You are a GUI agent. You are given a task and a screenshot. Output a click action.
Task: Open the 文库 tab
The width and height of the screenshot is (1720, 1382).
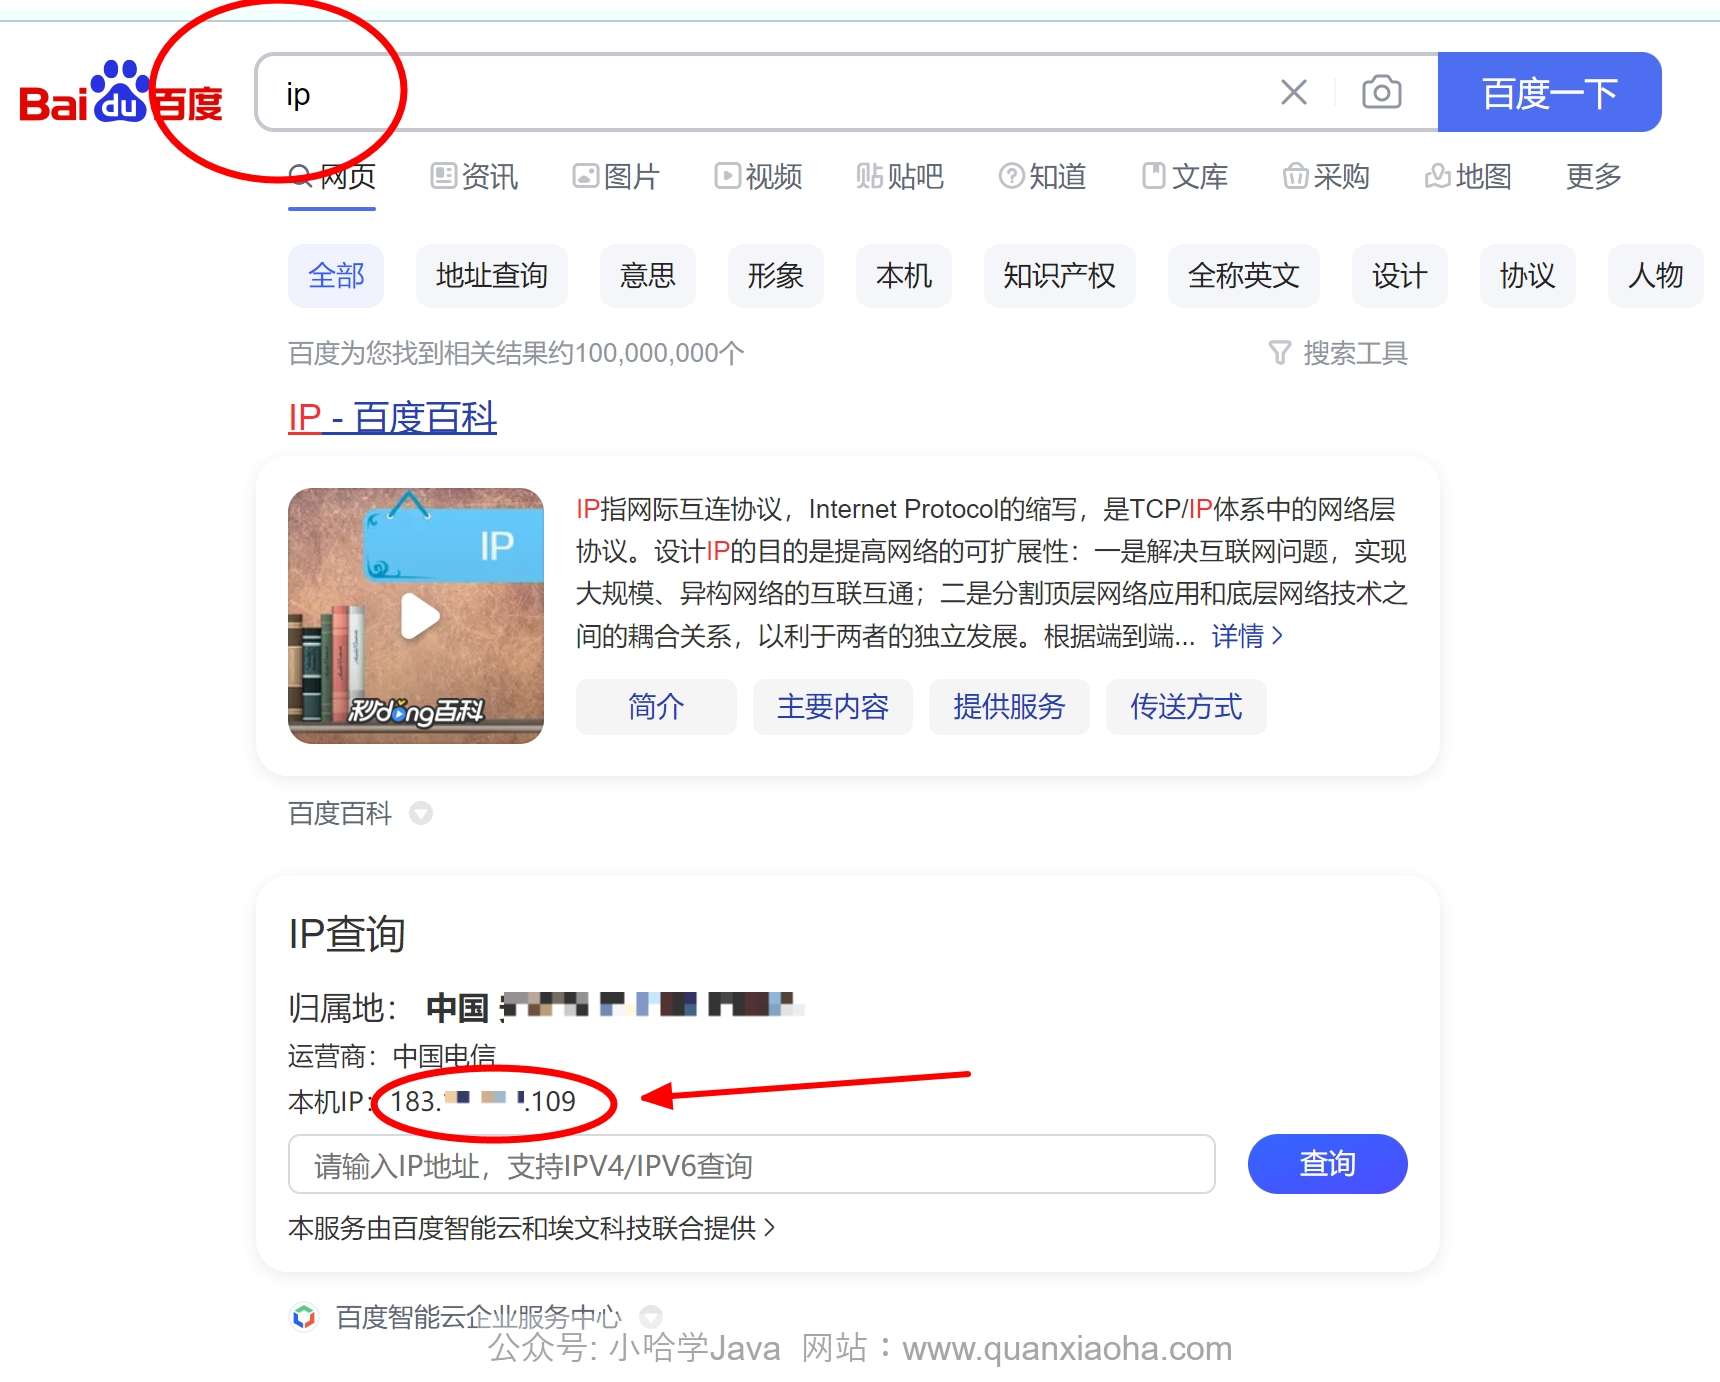coord(1185,177)
